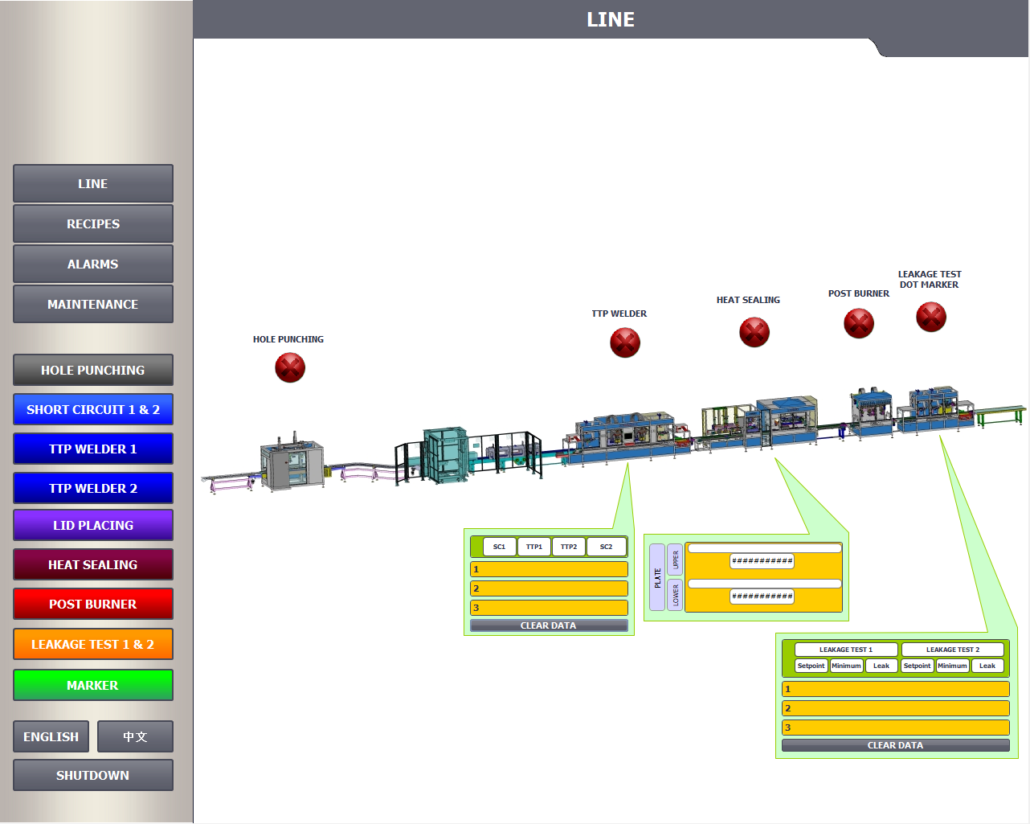This screenshot has height=824, width=1030.
Task: Select the SC1 column header
Action: coord(499,547)
